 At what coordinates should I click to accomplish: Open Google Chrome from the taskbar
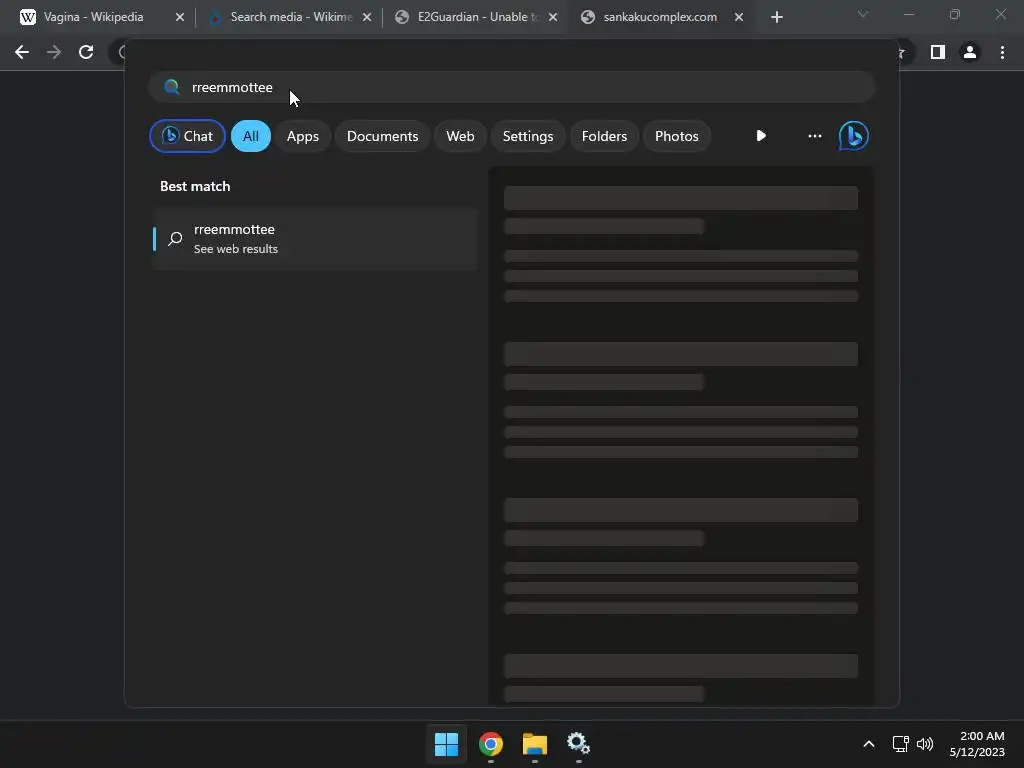pos(491,744)
